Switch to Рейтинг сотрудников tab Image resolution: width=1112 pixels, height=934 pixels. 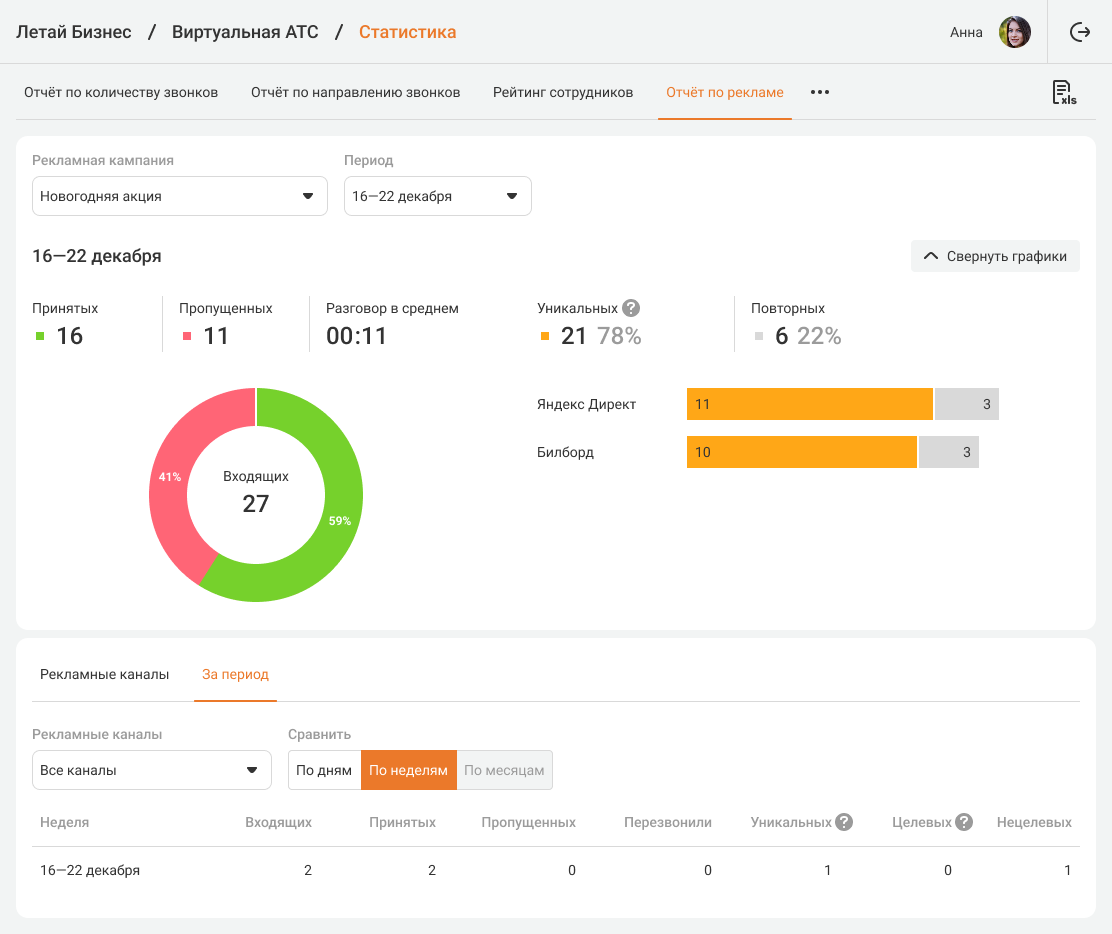coord(563,92)
